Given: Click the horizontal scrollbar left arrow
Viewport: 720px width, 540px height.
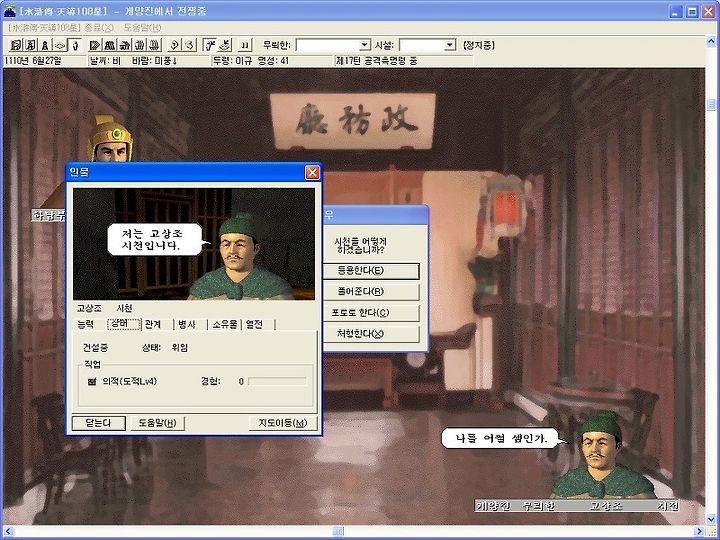Looking at the screenshot, I should [x=8, y=531].
